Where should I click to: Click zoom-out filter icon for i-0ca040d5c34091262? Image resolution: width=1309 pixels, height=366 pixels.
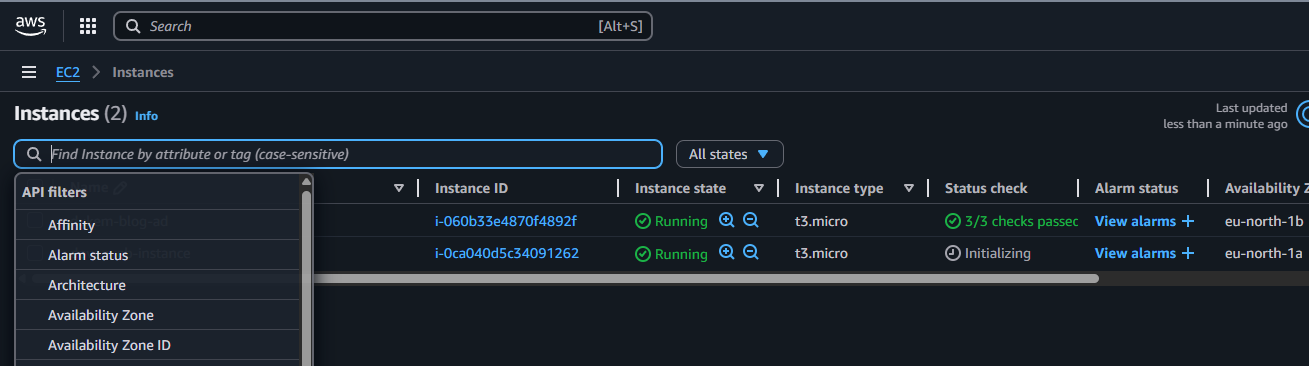[751, 253]
